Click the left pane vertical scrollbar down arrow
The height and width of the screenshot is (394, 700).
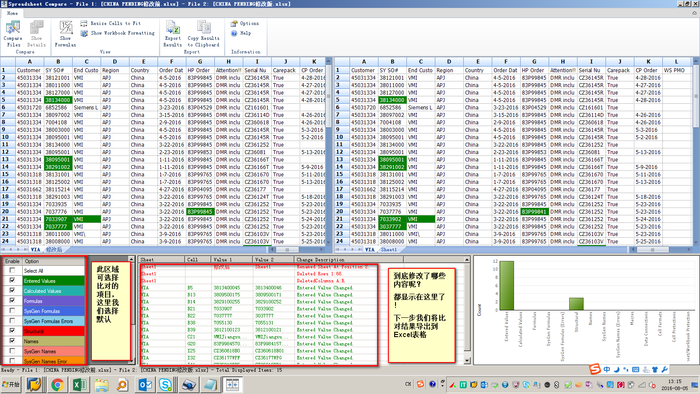point(329,242)
